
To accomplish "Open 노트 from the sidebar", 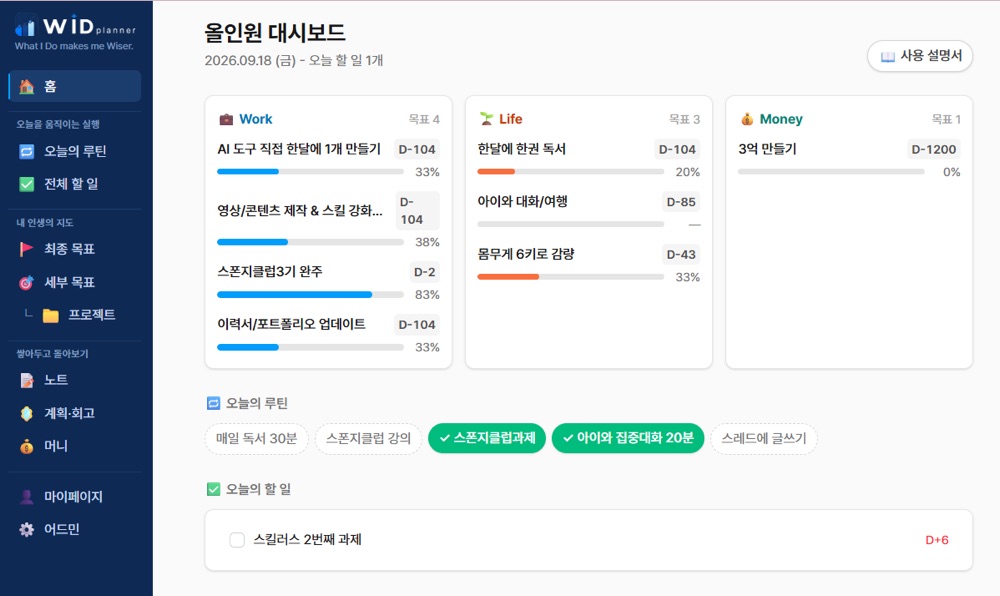I will 75,381.
